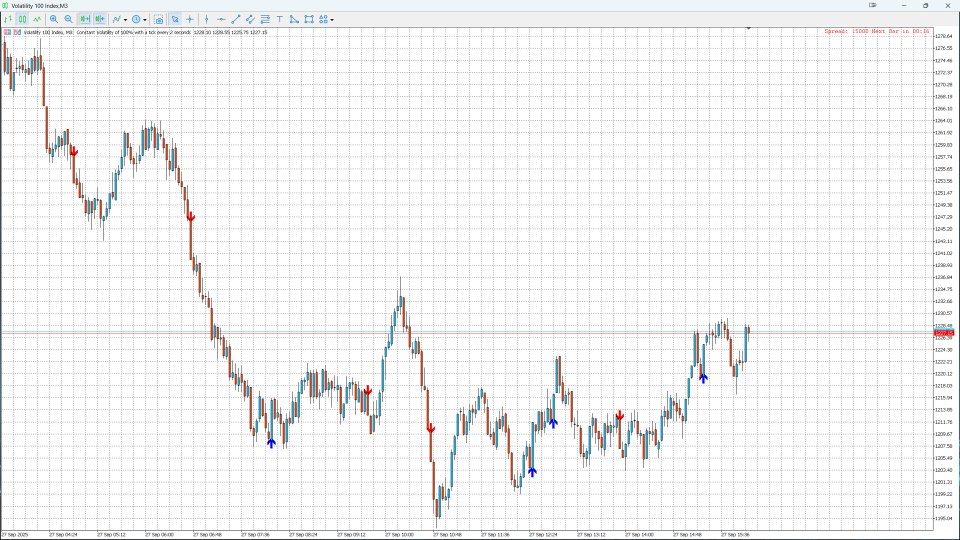Click the chart window app icon in title bar
This screenshot has height=540, width=960.
[x=6, y=6]
